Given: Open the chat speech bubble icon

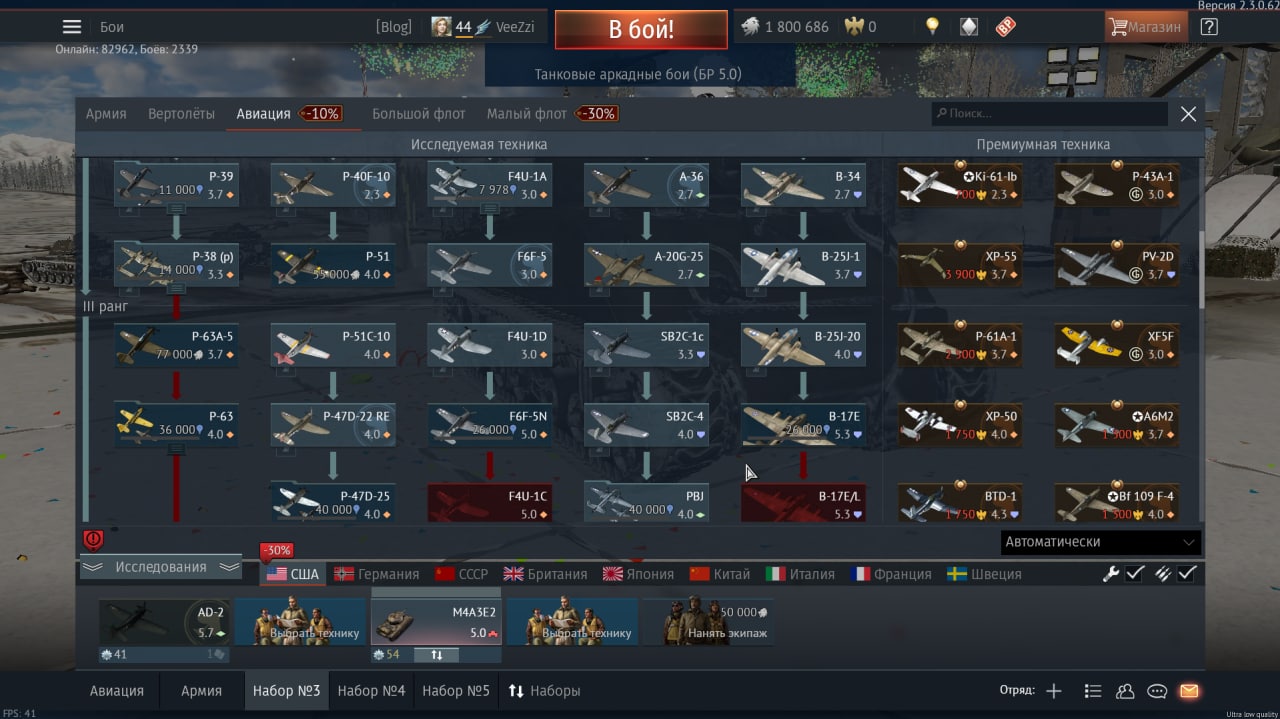Looking at the screenshot, I should click(1157, 691).
